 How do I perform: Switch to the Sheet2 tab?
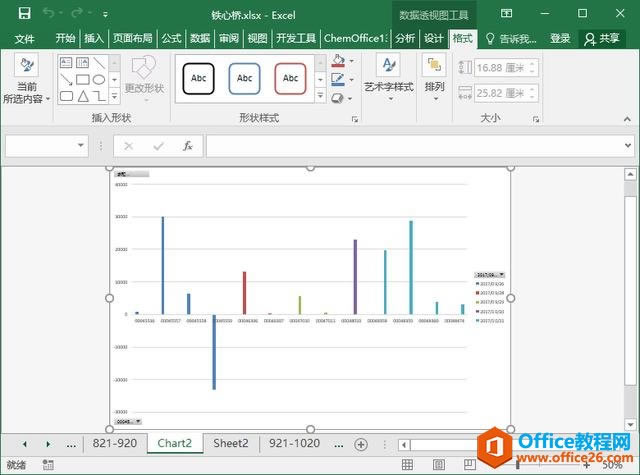[x=231, y=443]
